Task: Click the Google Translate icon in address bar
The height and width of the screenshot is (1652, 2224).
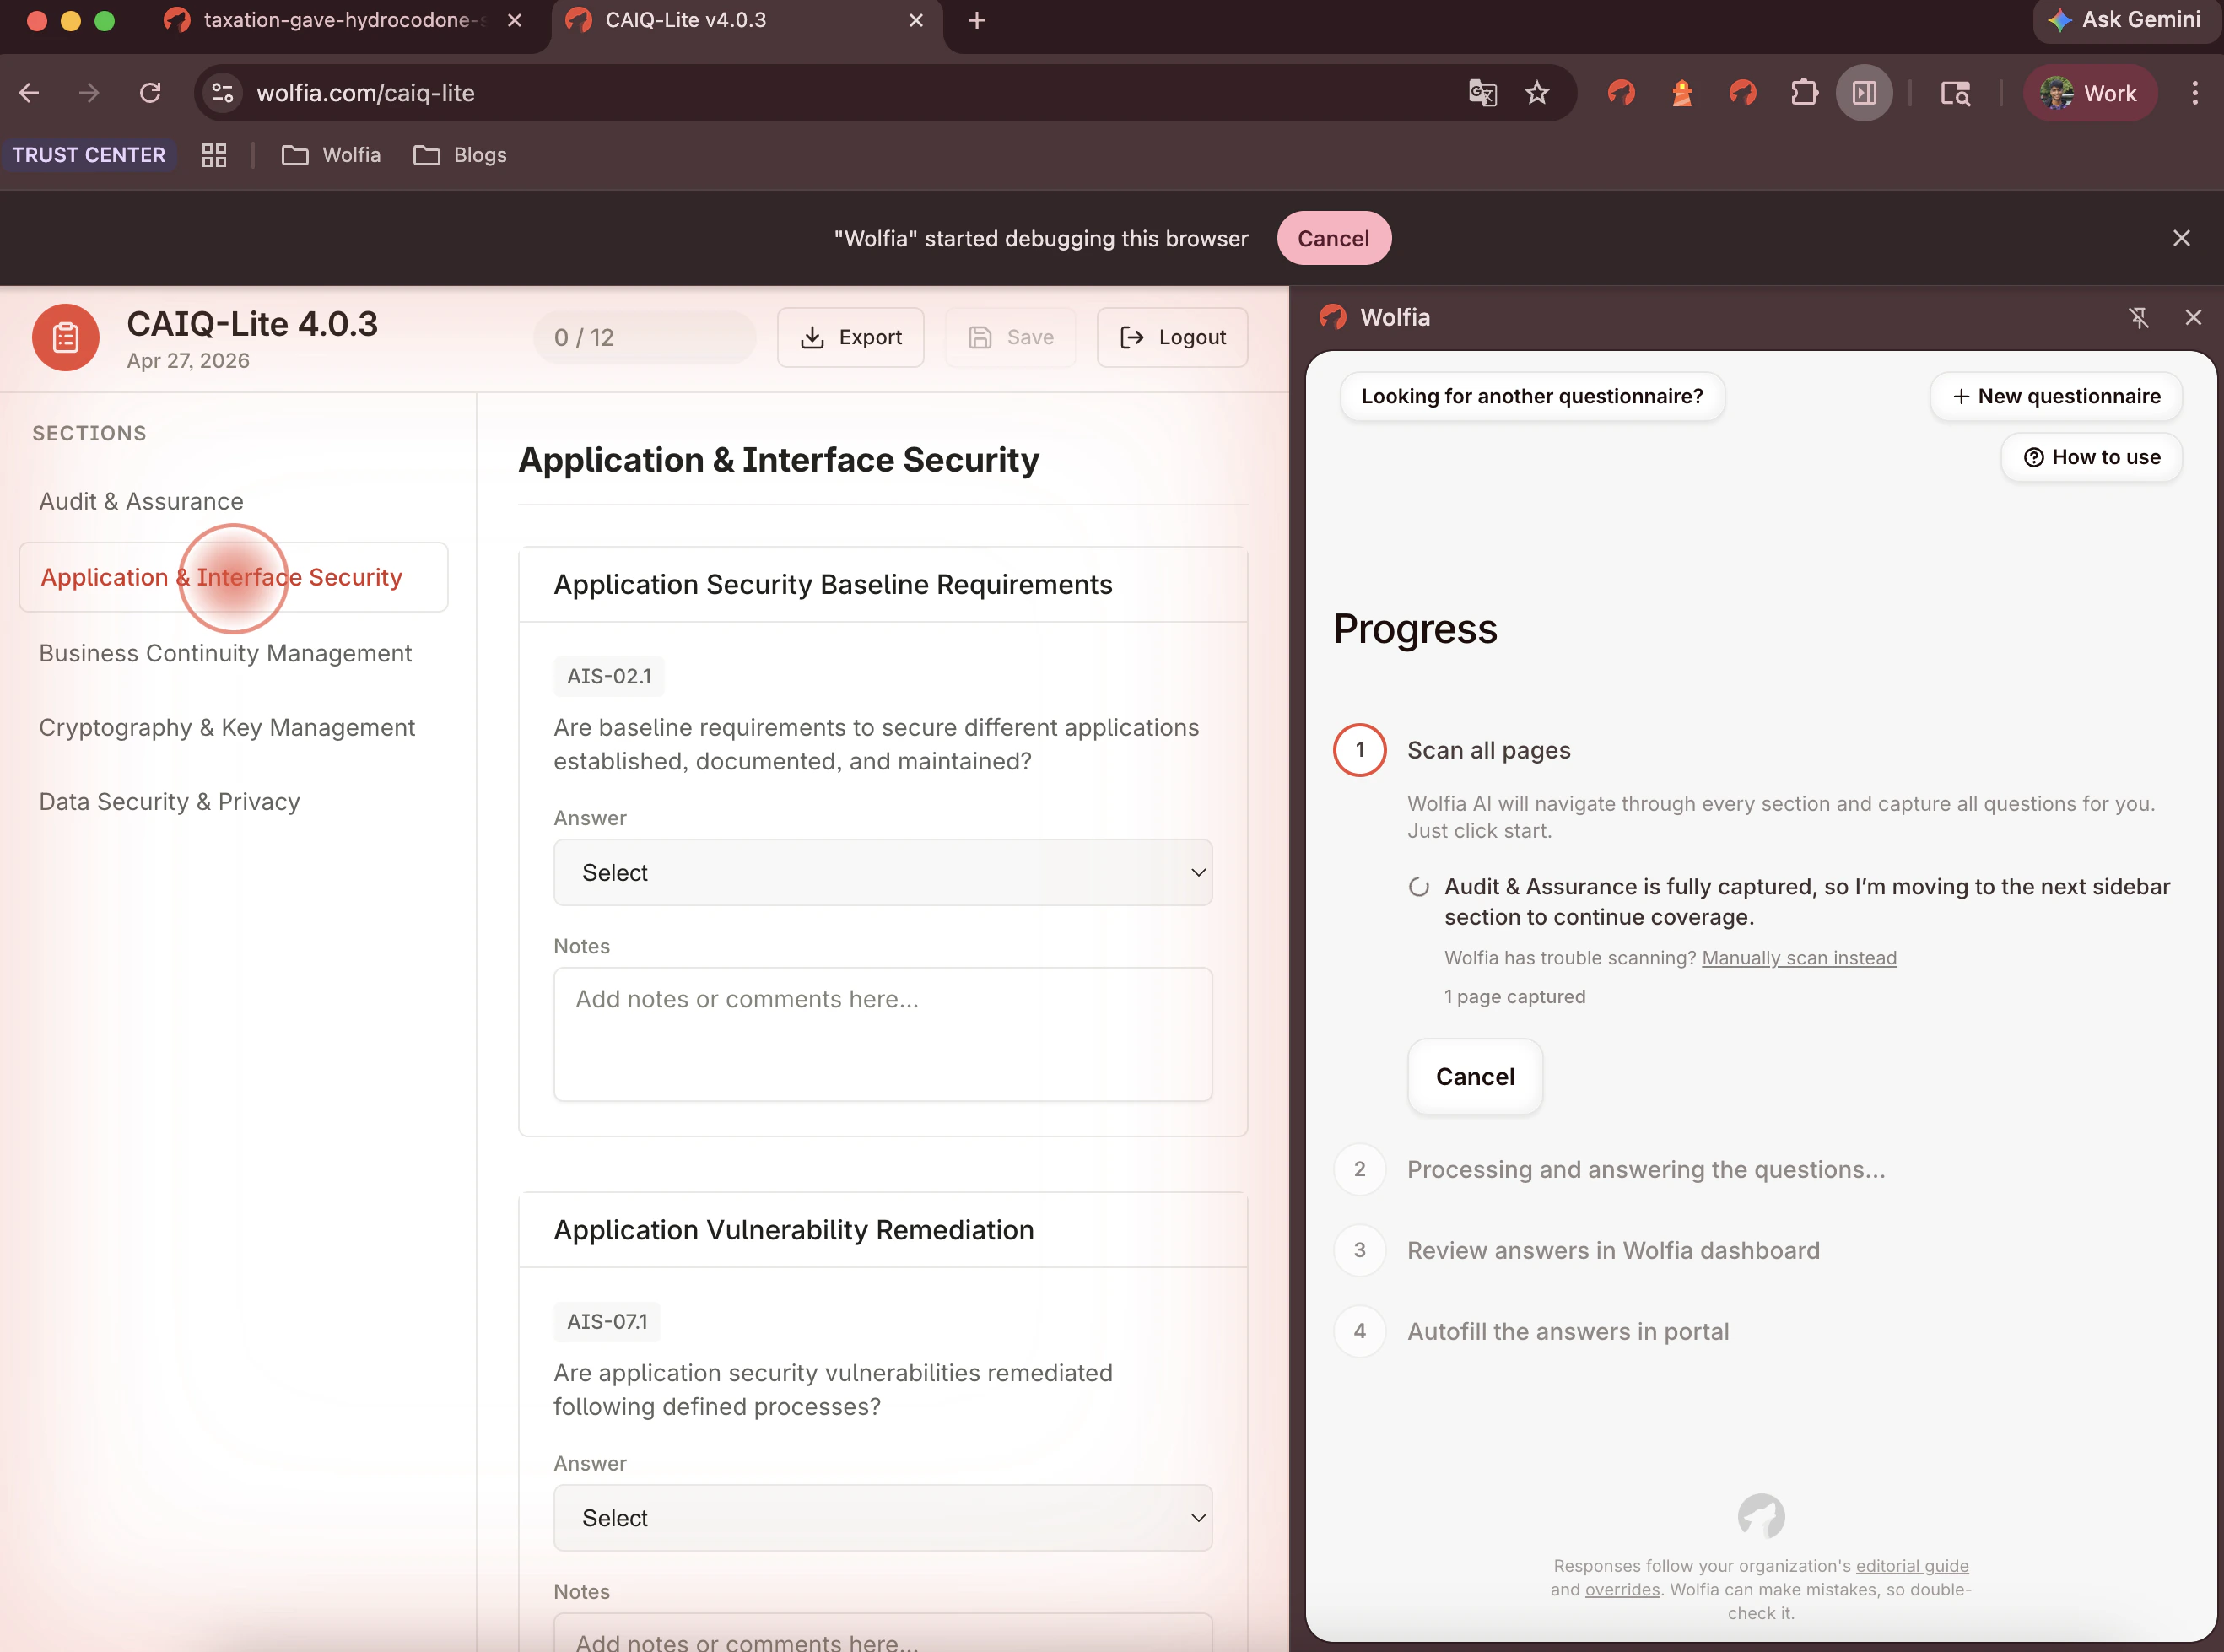Action: [1482, 93]
